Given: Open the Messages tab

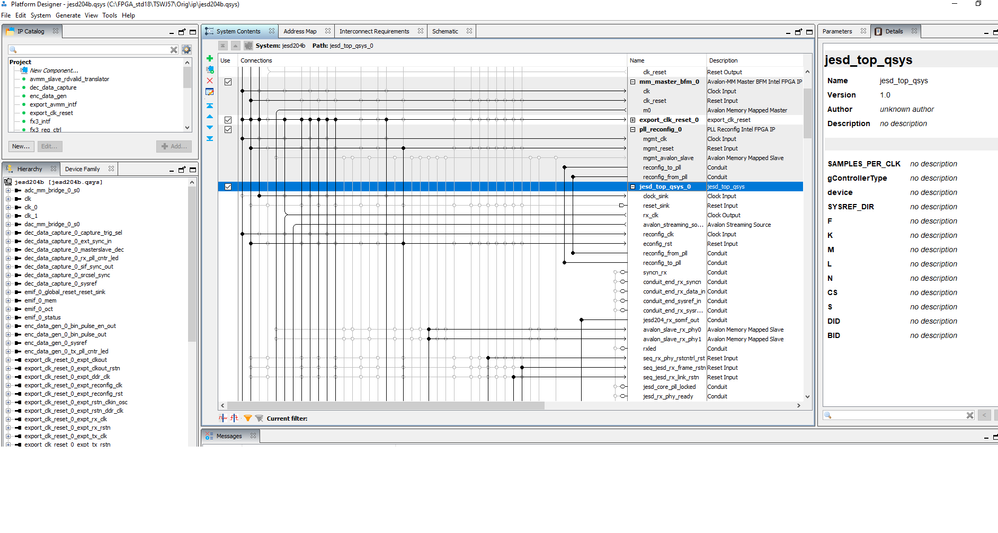Looking at the screenshot, I should click(229, 436).
